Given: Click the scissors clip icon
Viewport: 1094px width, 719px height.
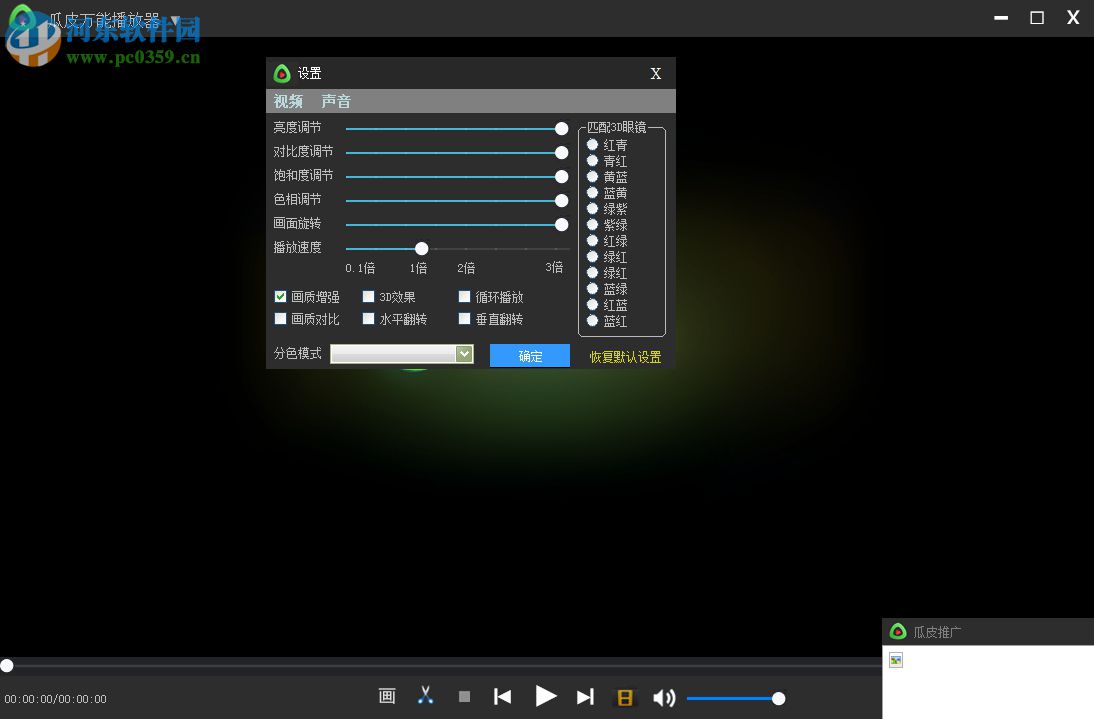Looking at the screenshot, I should (x=425, y=695).
